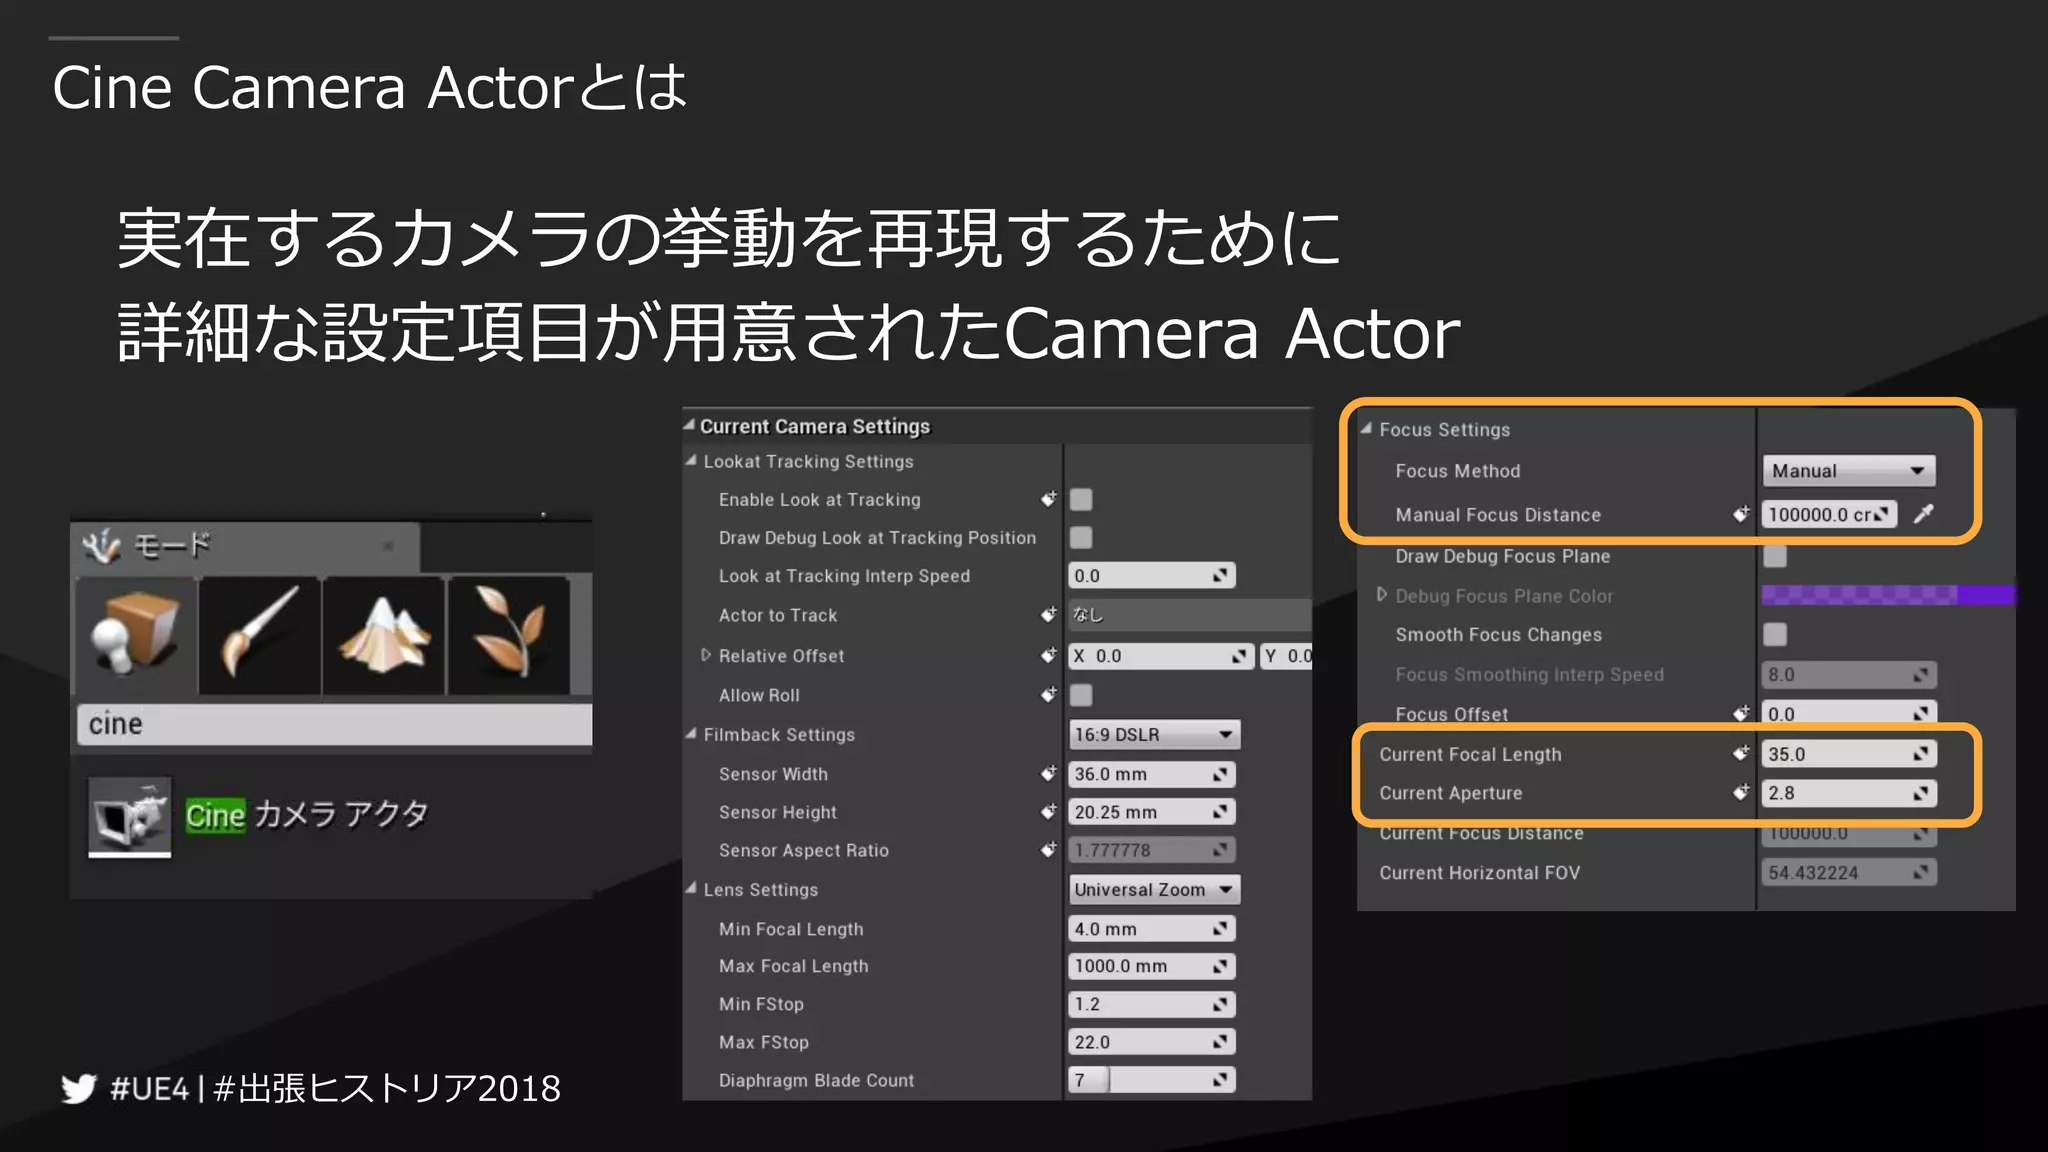Viewport: 2048px width, 1152px height.
Task: Click keyframe icon for Current Focal Length
Action: pyautogui.click(x=1741, y=754)
